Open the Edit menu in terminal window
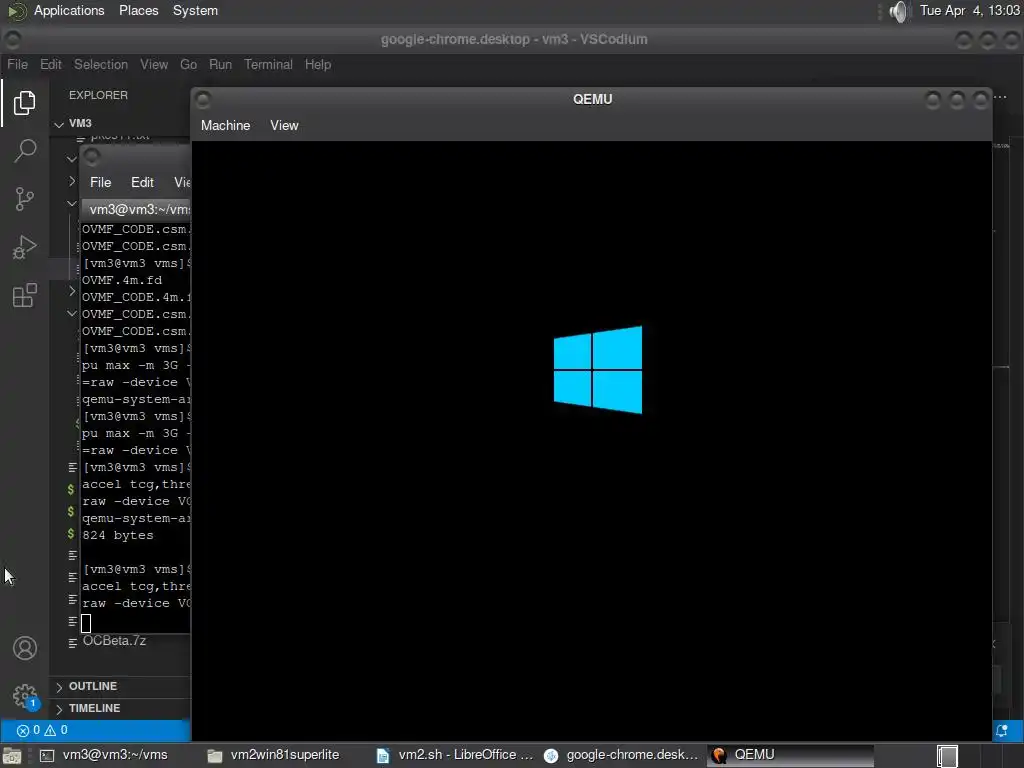 pyautogui.click(x=142, y=182)
